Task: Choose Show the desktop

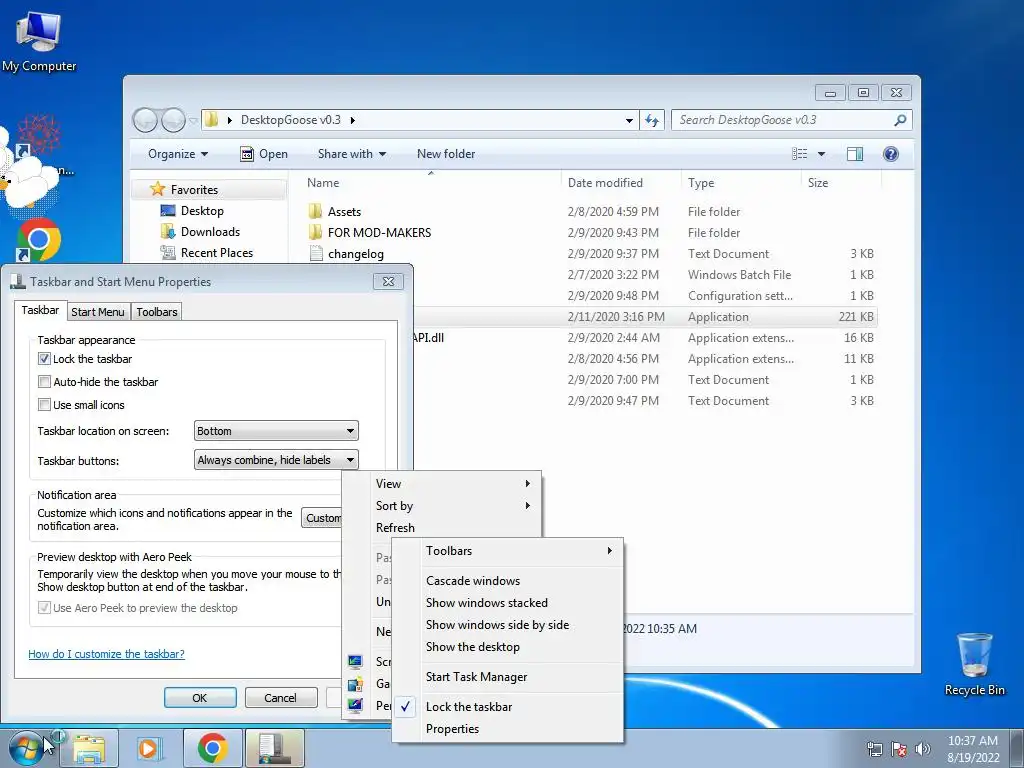Action: tap(473, 647)
